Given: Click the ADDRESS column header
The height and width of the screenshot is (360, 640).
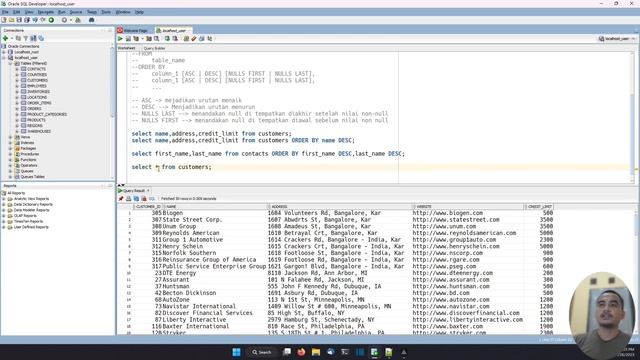Looking at the screenshot, I should (341, 207).
